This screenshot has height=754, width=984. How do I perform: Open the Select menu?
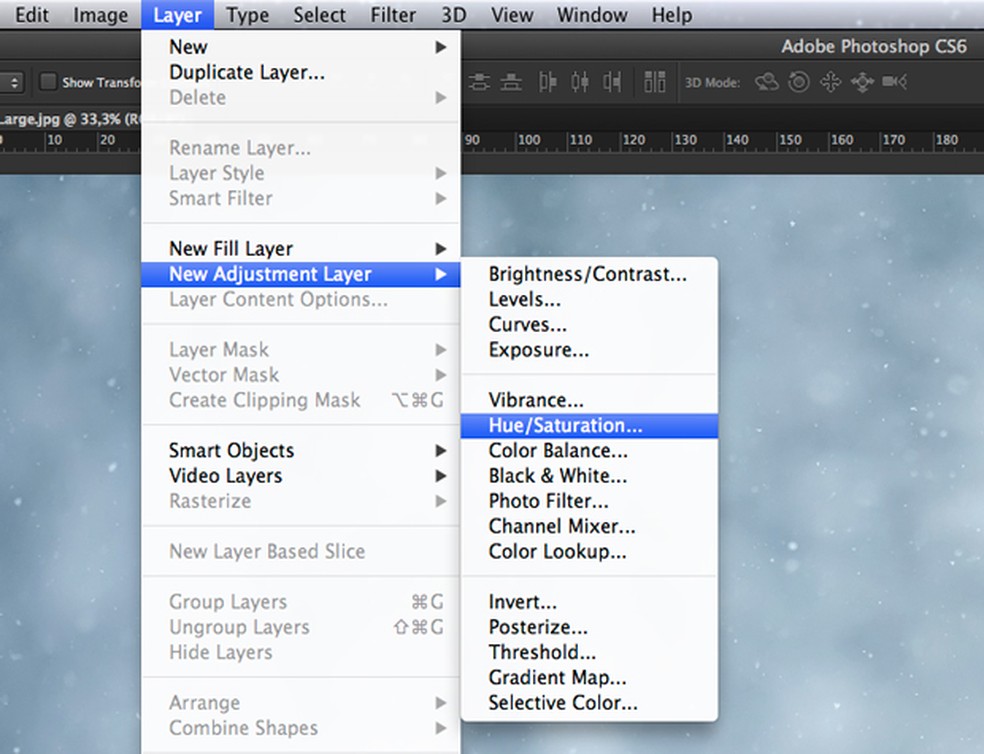coord(319,14)
